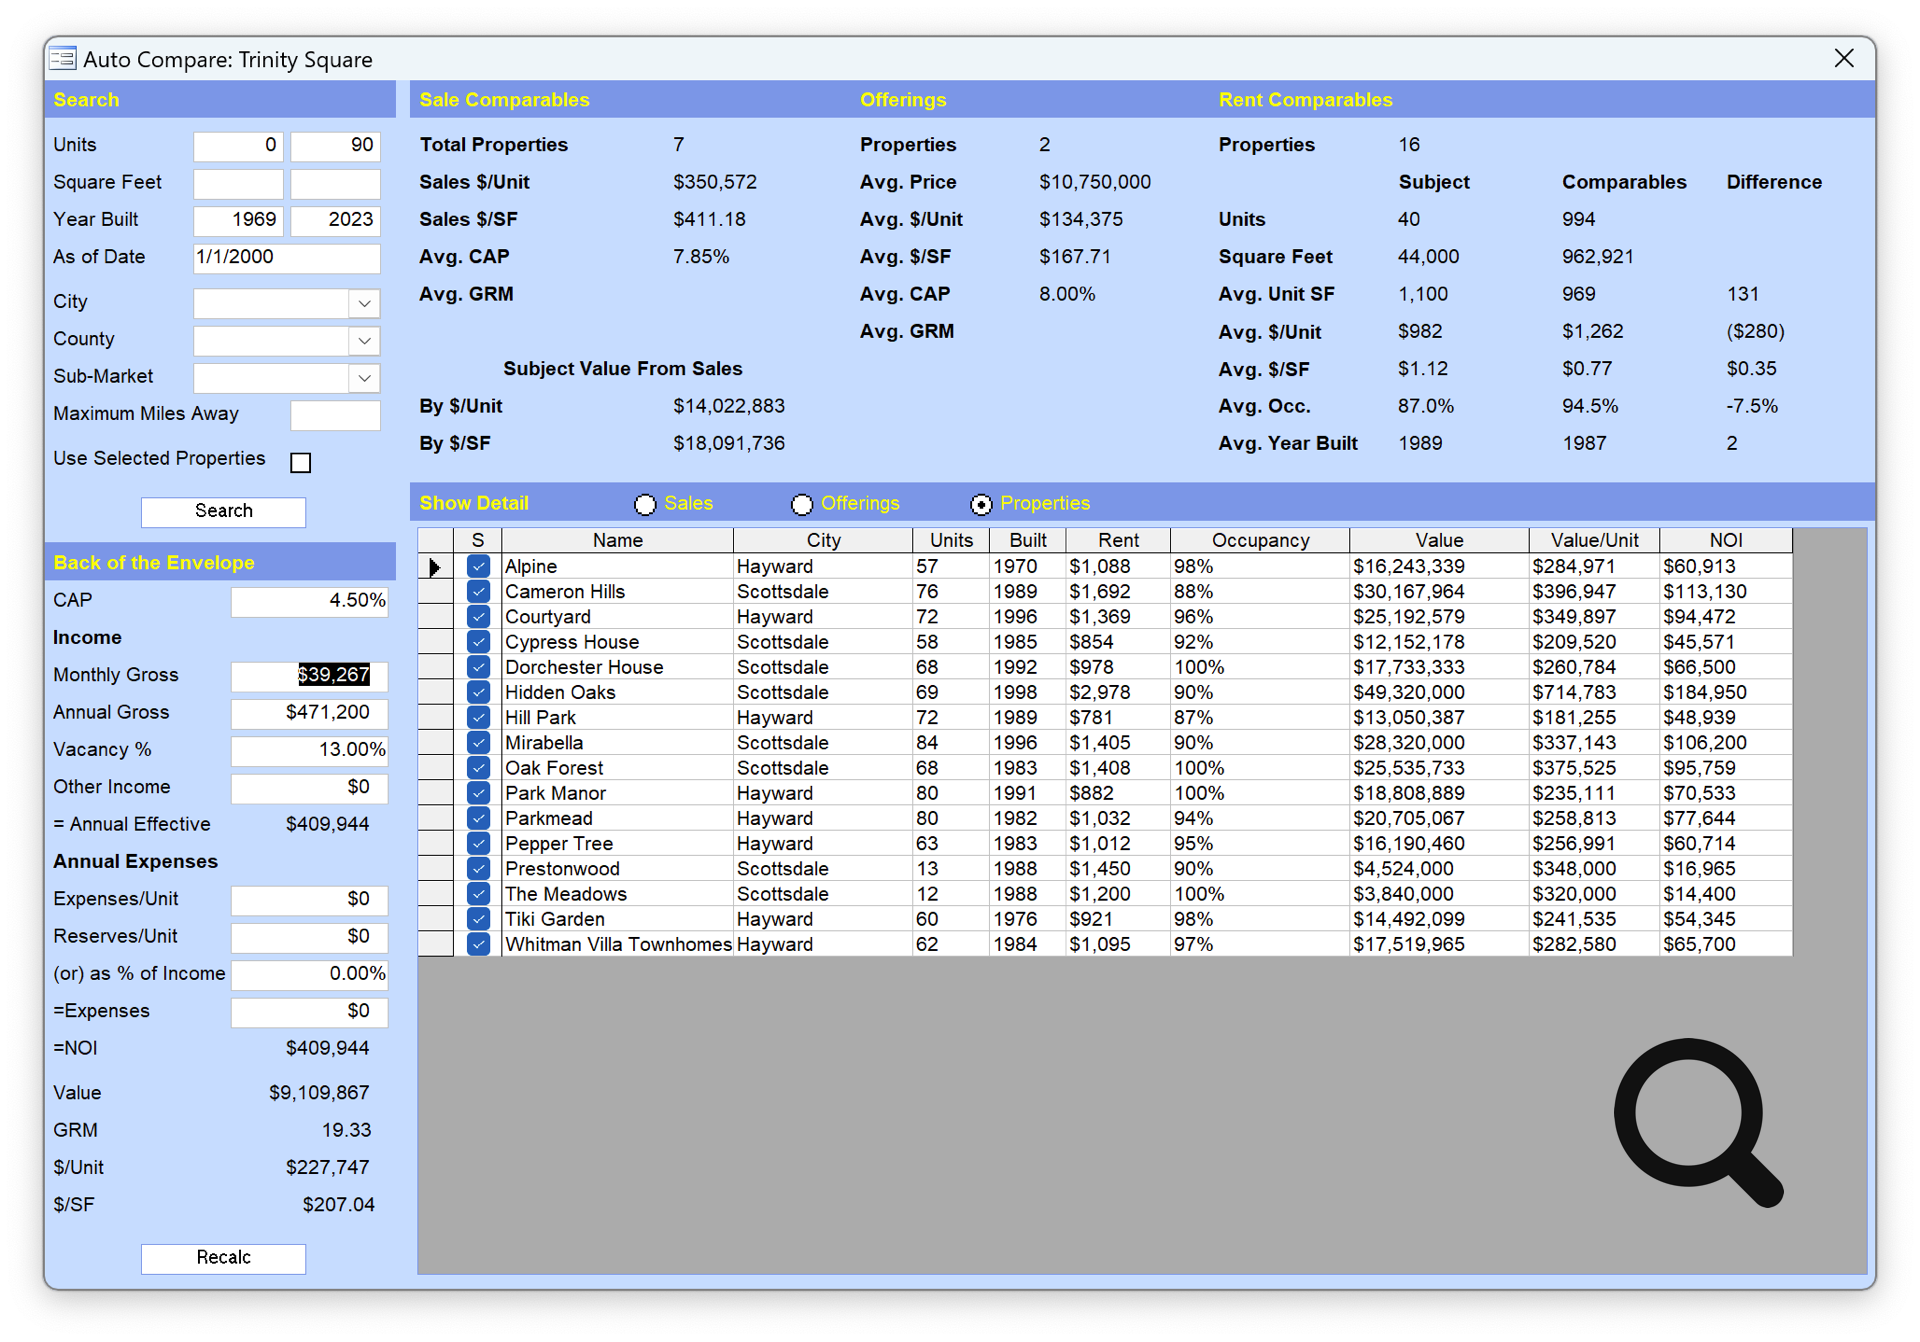This screenshot has width=1920, height=1342.
Task: Click the Search button
Action: click(x=223, y=511)
